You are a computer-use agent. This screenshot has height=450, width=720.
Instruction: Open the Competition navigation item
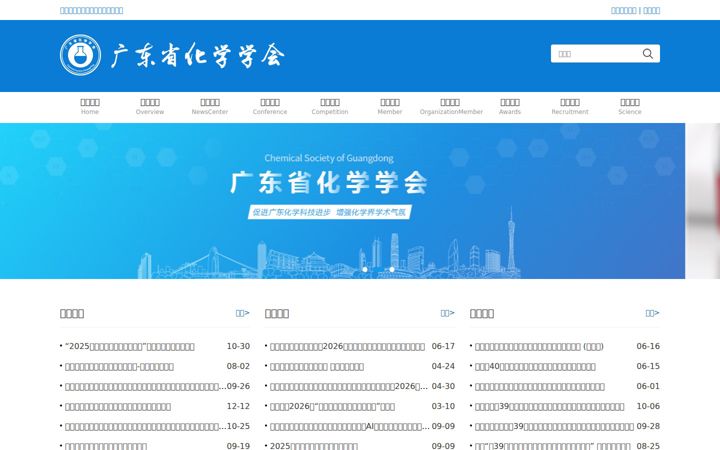(330, 107)
